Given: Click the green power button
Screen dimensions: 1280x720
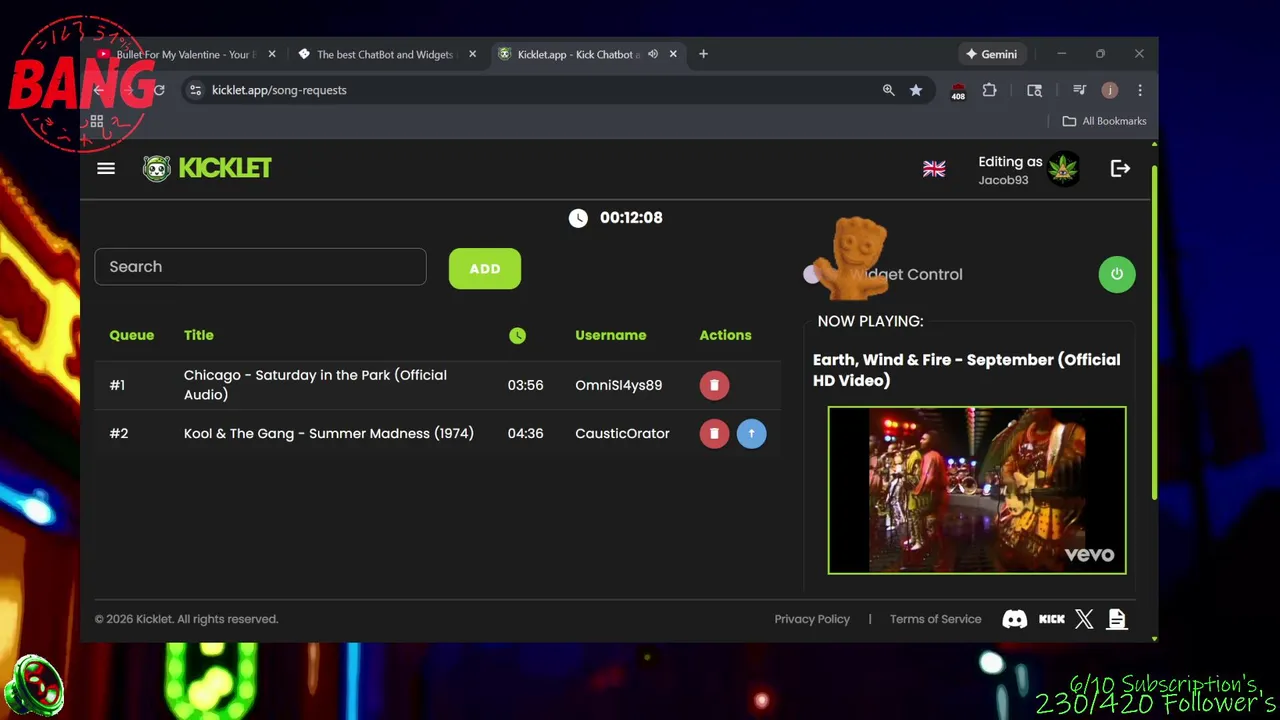Looking at the screenshot, I should (x=1117, y=274).
